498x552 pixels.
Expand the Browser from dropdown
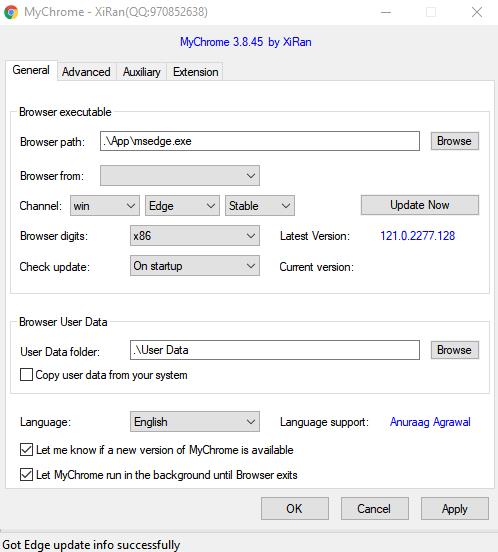[180, 175]
